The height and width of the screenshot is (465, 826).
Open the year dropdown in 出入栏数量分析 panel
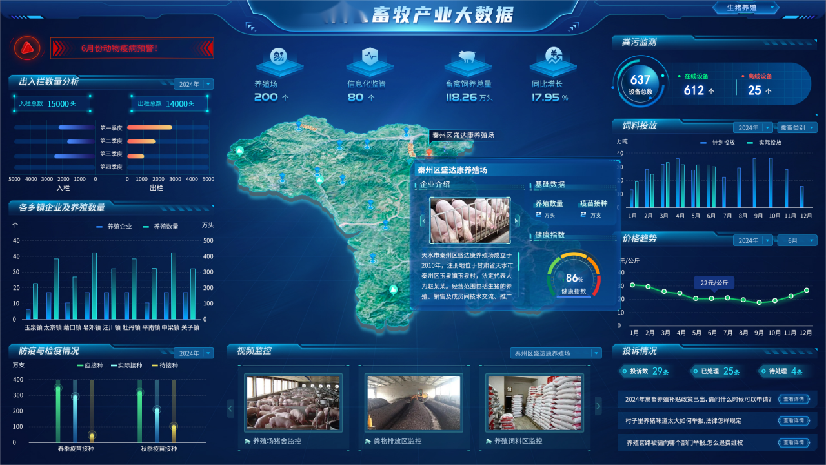click(193, 84)
